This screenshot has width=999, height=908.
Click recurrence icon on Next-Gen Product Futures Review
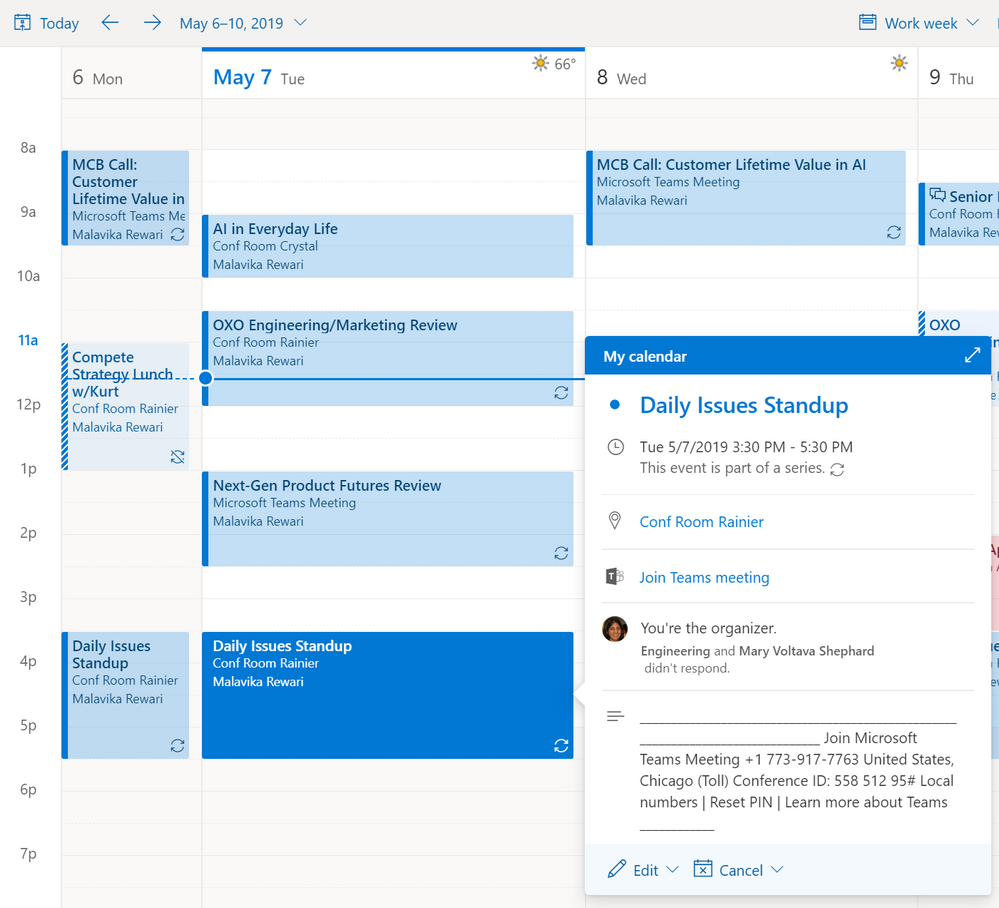pyautogui.click(x=561, y=553)
